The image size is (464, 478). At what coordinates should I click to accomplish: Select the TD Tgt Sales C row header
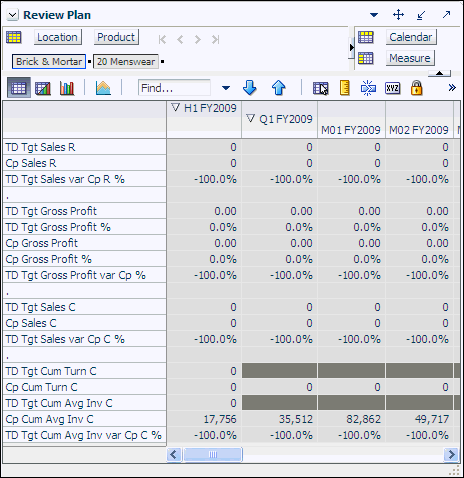85,307
